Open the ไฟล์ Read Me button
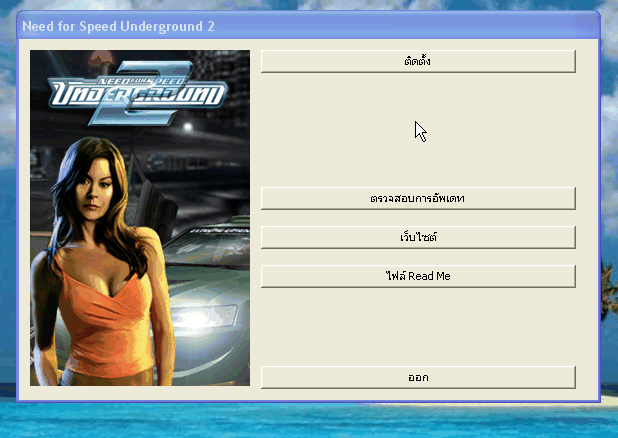618x438 pixels. pos(418,276)
